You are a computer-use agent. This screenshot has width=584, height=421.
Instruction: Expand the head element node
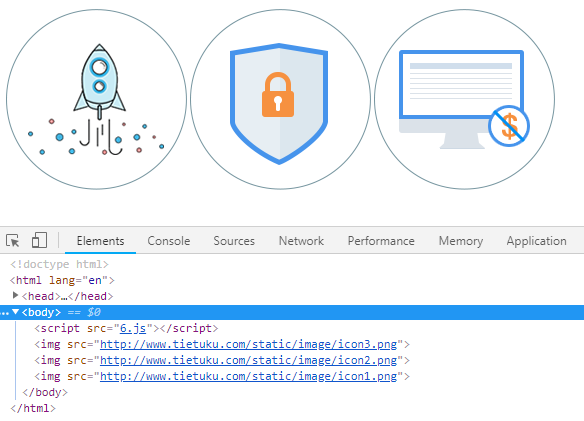15,295
